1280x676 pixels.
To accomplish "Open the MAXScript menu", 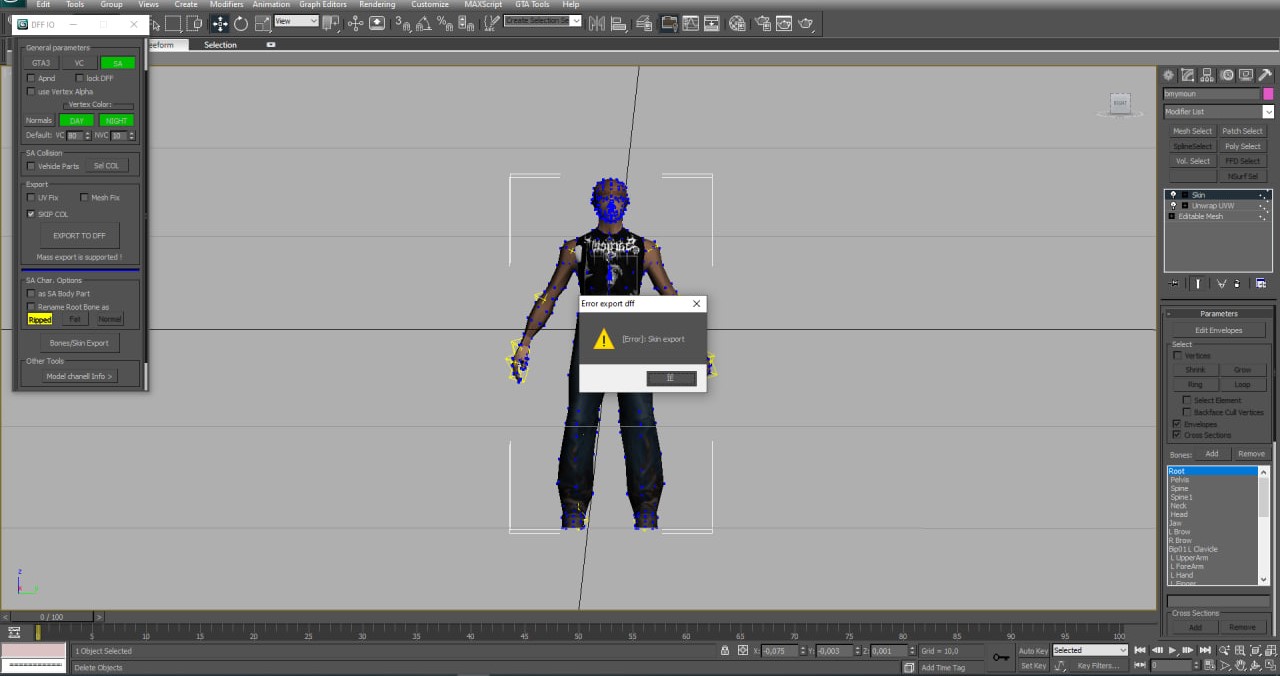I will click(483, 5).
